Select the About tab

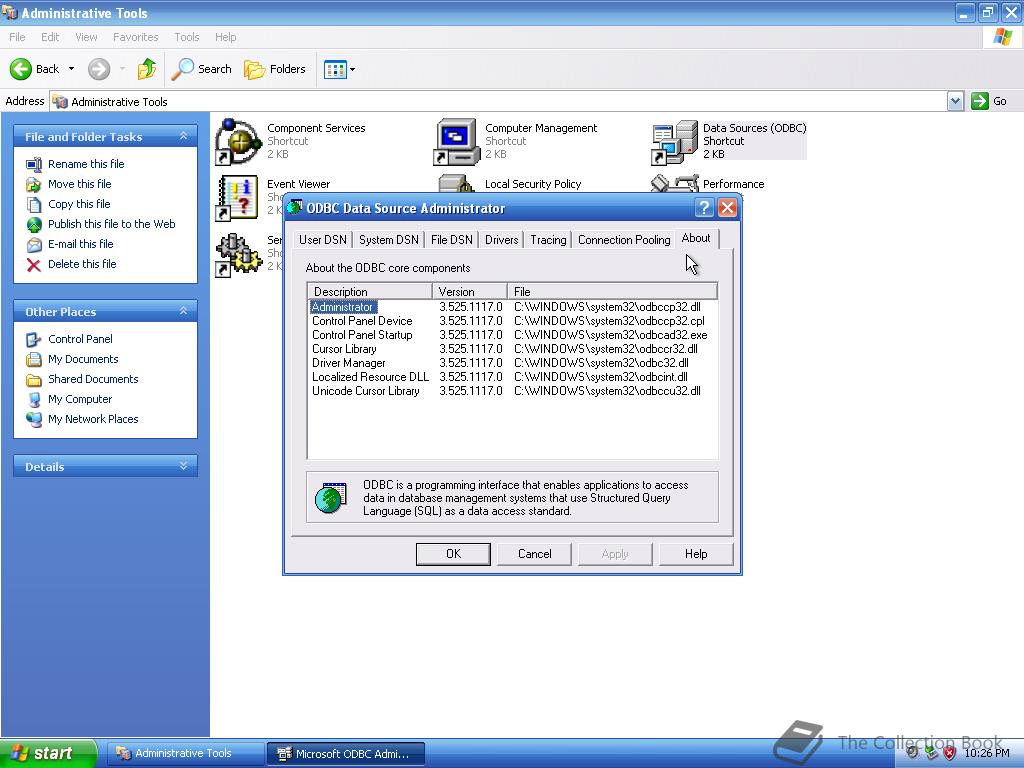coord(696,238)
